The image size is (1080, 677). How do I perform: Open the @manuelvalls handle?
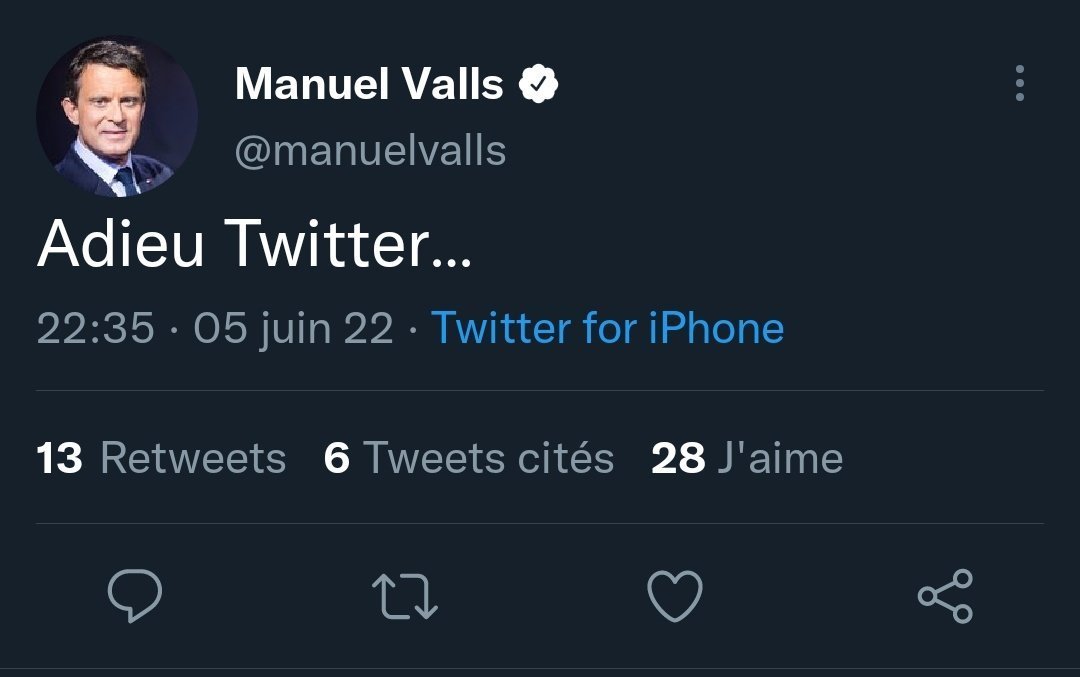370,151
